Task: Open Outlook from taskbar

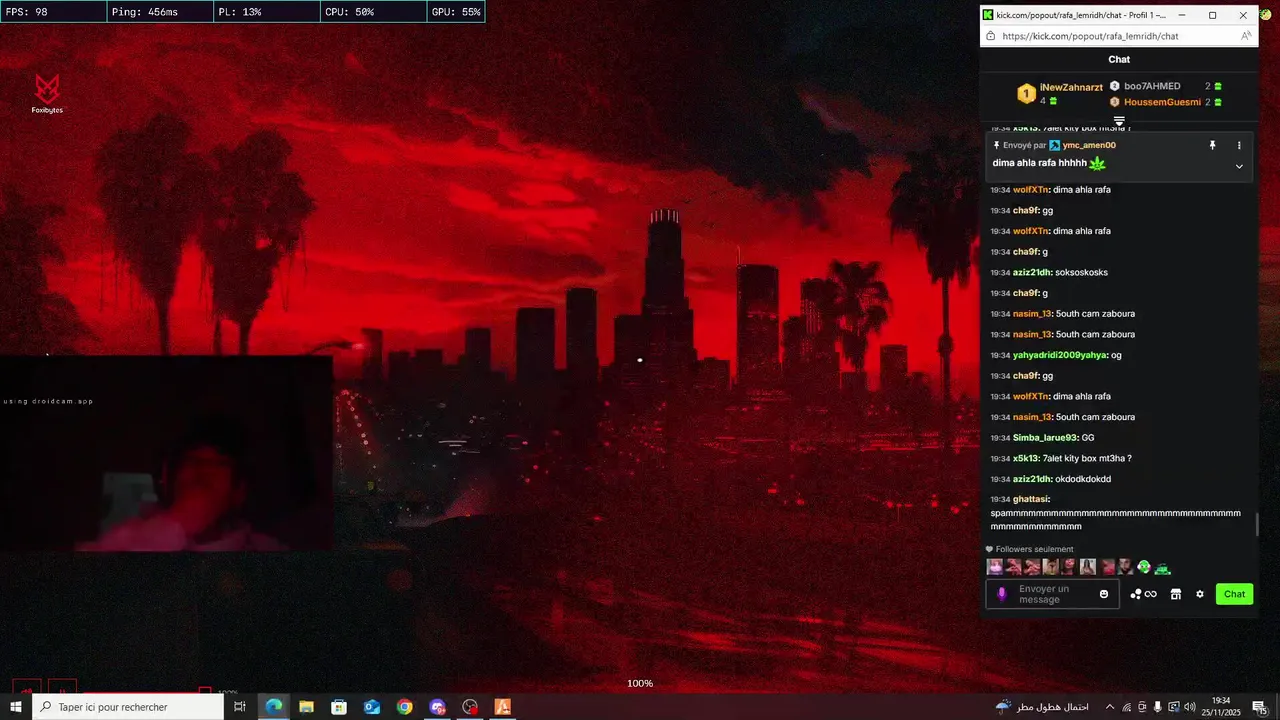Action: tap(372, 707)
